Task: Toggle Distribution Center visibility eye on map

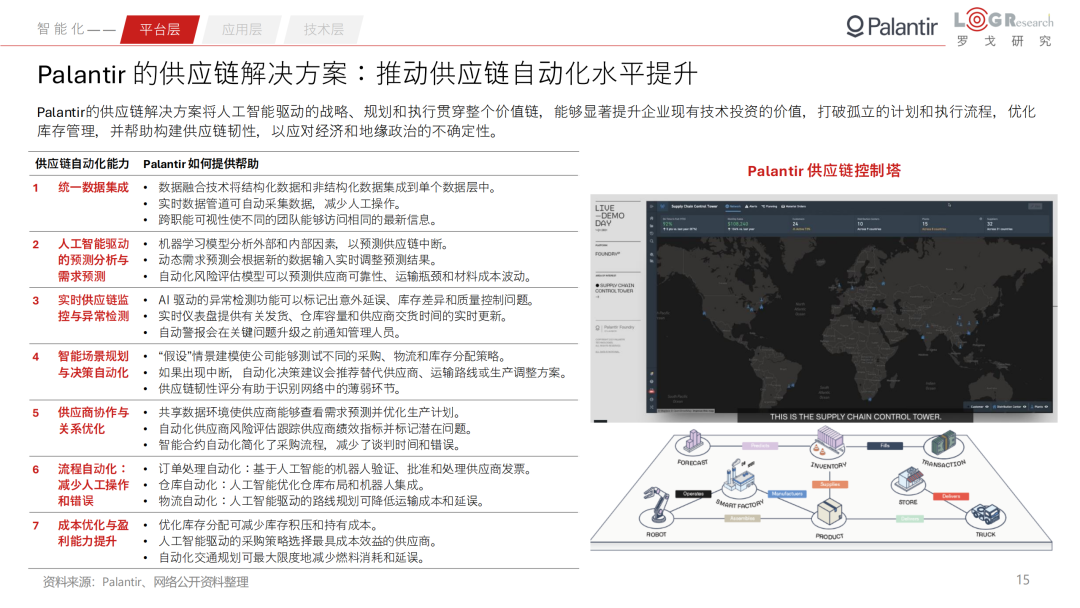Action: tap(1025, 407)
